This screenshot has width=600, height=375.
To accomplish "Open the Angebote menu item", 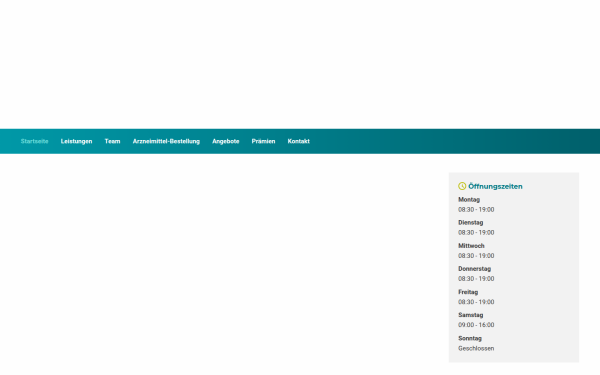I will click(226, 141).
